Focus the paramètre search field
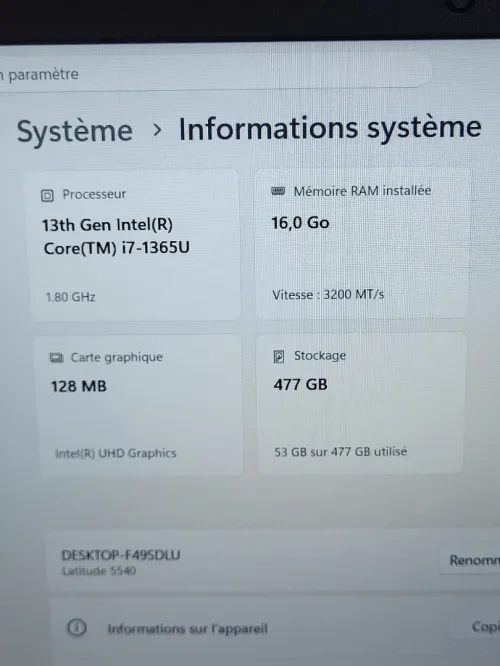 215,73
